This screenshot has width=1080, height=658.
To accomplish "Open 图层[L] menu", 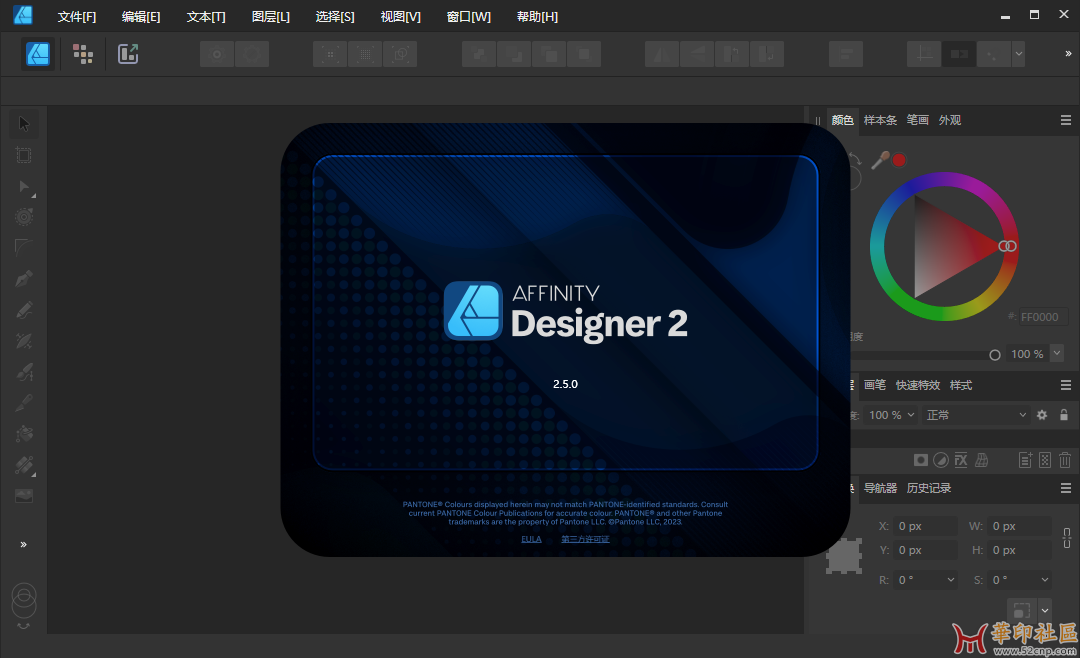I will click(x=271, y=17).
